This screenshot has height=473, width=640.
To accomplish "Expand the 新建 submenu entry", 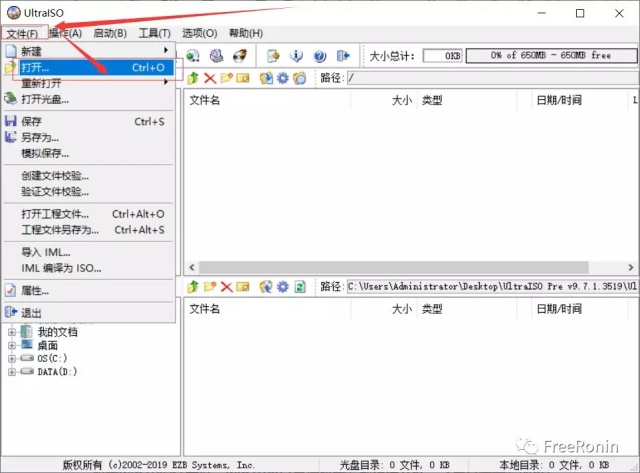I will click(89, 51).
